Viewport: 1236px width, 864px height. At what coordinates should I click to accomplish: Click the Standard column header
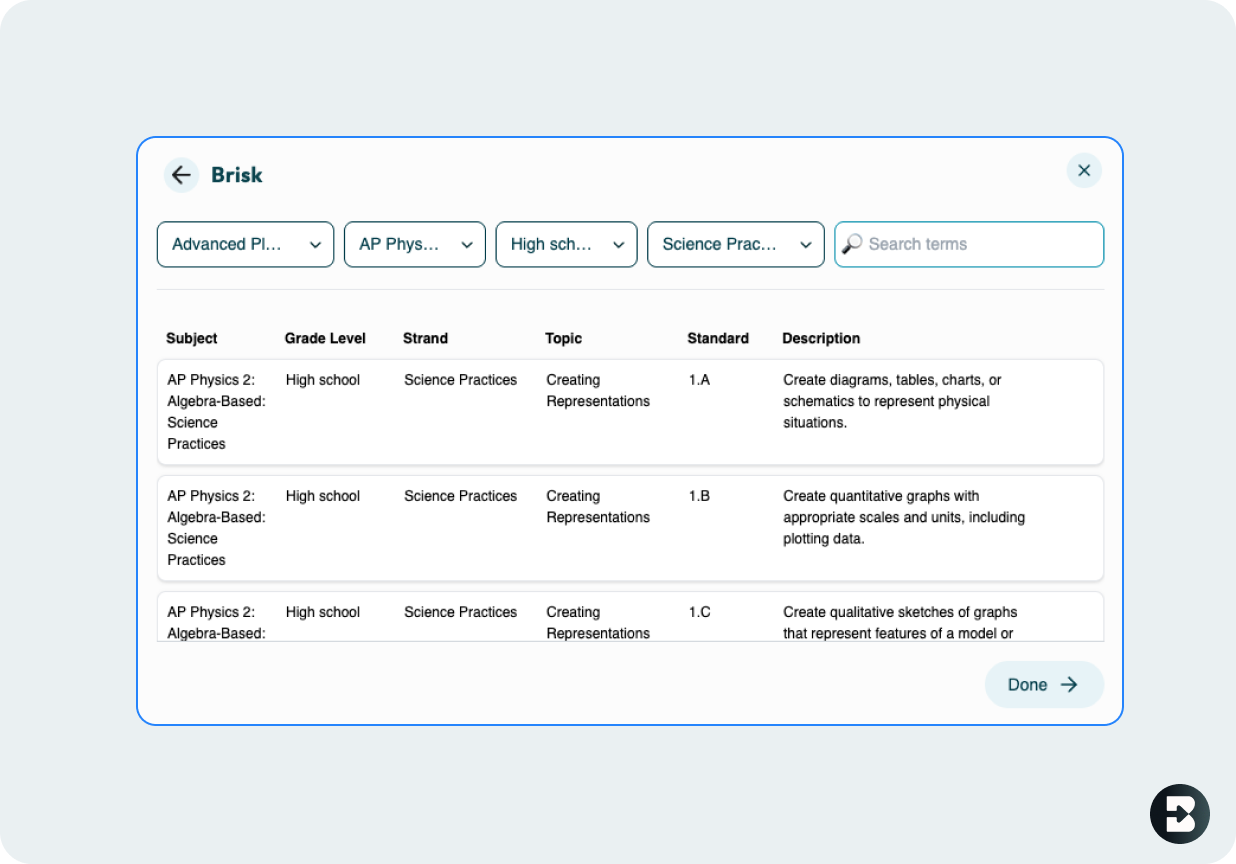[x=718, y=338]
